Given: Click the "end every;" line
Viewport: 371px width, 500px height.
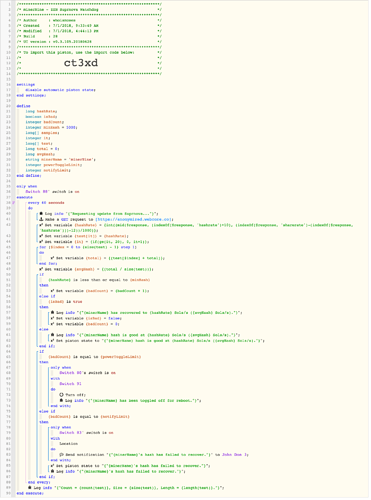Looking at the screenshot, I should [39, 483].
